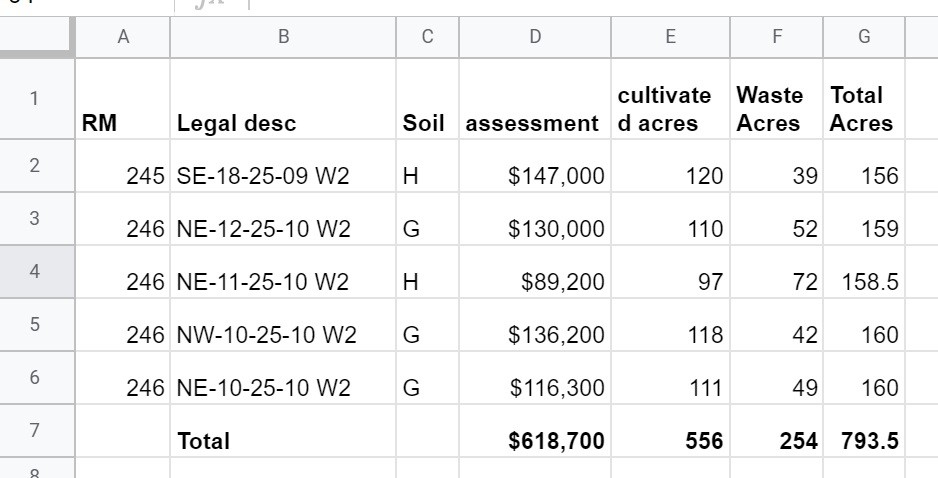Select cell with $89,200 assessment
Screen dimensions: 938x478
(535, 272)
